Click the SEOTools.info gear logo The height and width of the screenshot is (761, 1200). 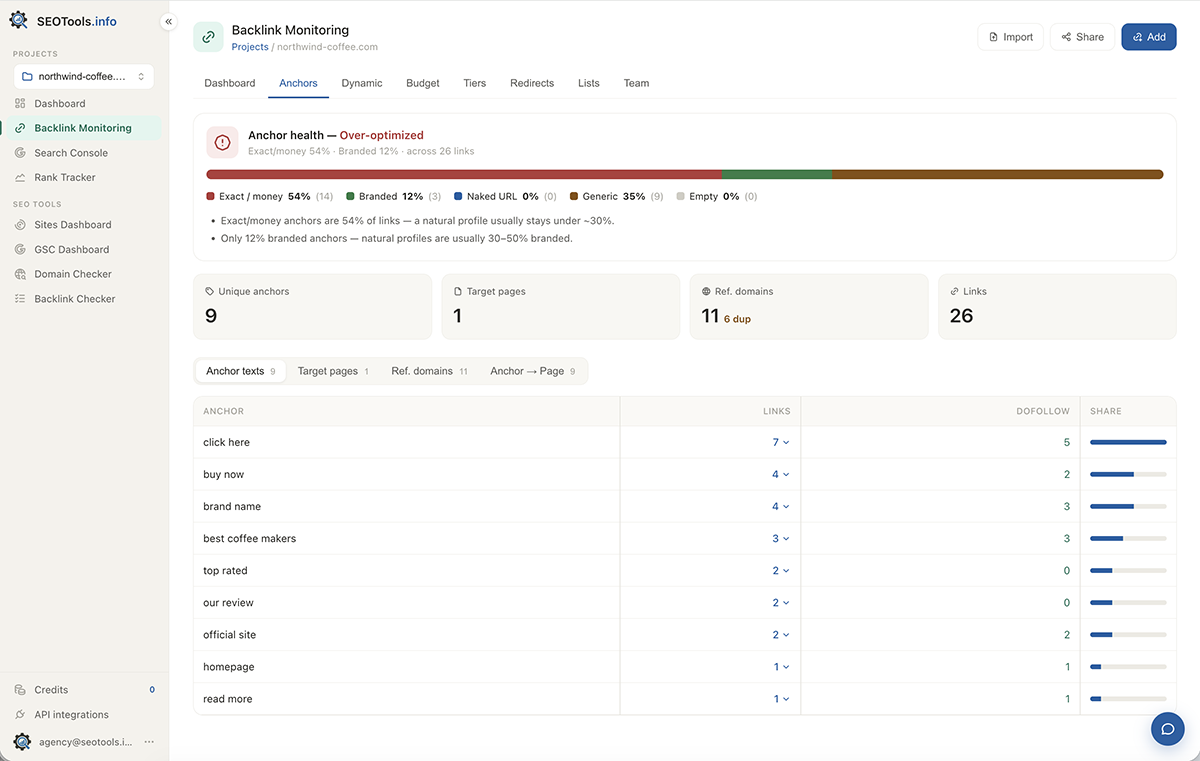click(18, 20)
